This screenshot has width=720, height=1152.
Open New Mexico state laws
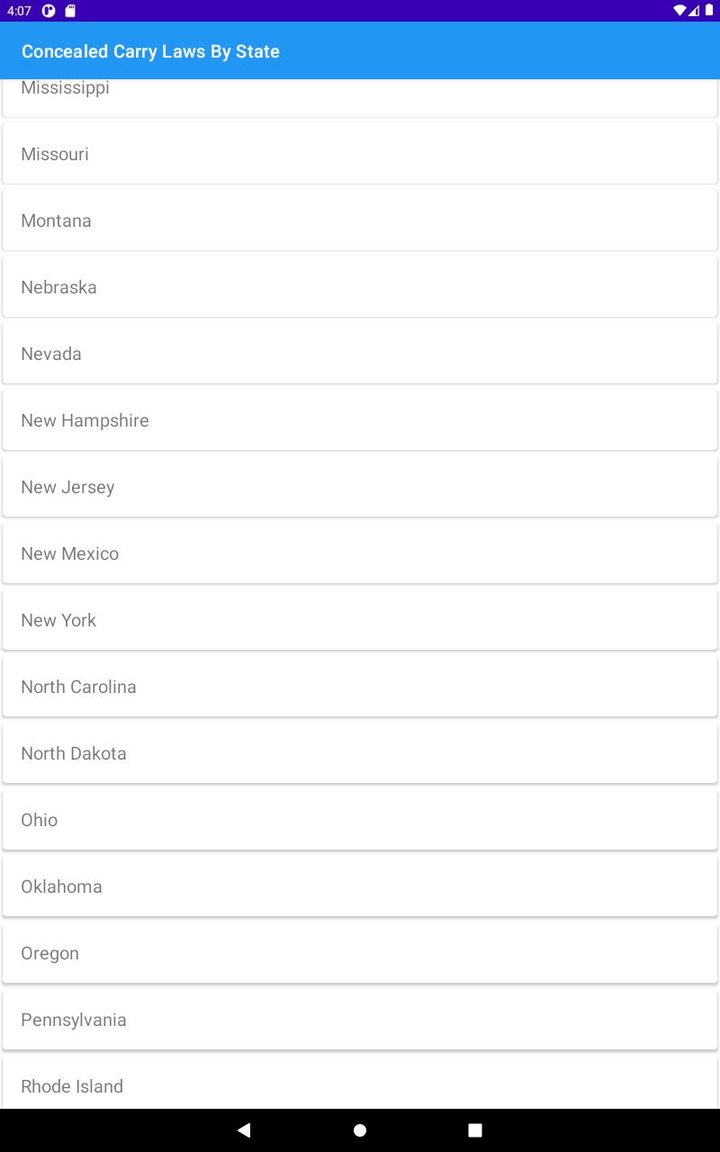pos(360,553)
